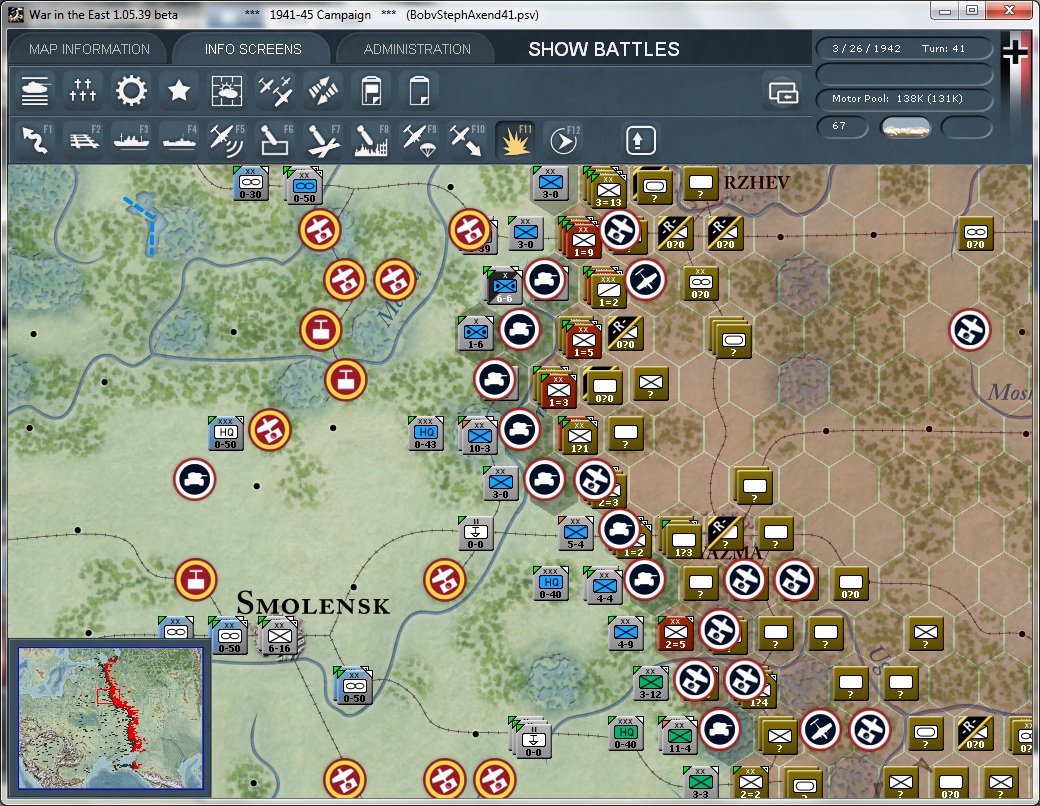
Task: Click the overlapping-windows icon beside the date panel
Action: point(783,92)
